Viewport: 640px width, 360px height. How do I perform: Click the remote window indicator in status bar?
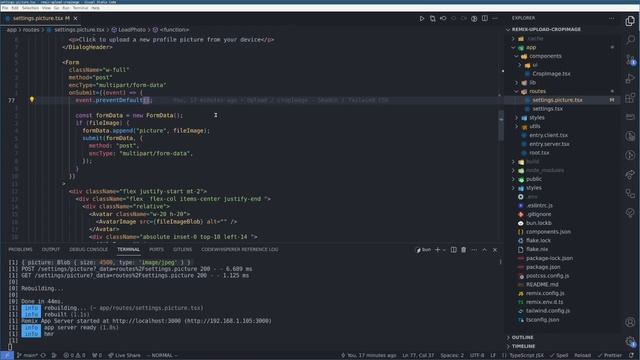point(7,356)
